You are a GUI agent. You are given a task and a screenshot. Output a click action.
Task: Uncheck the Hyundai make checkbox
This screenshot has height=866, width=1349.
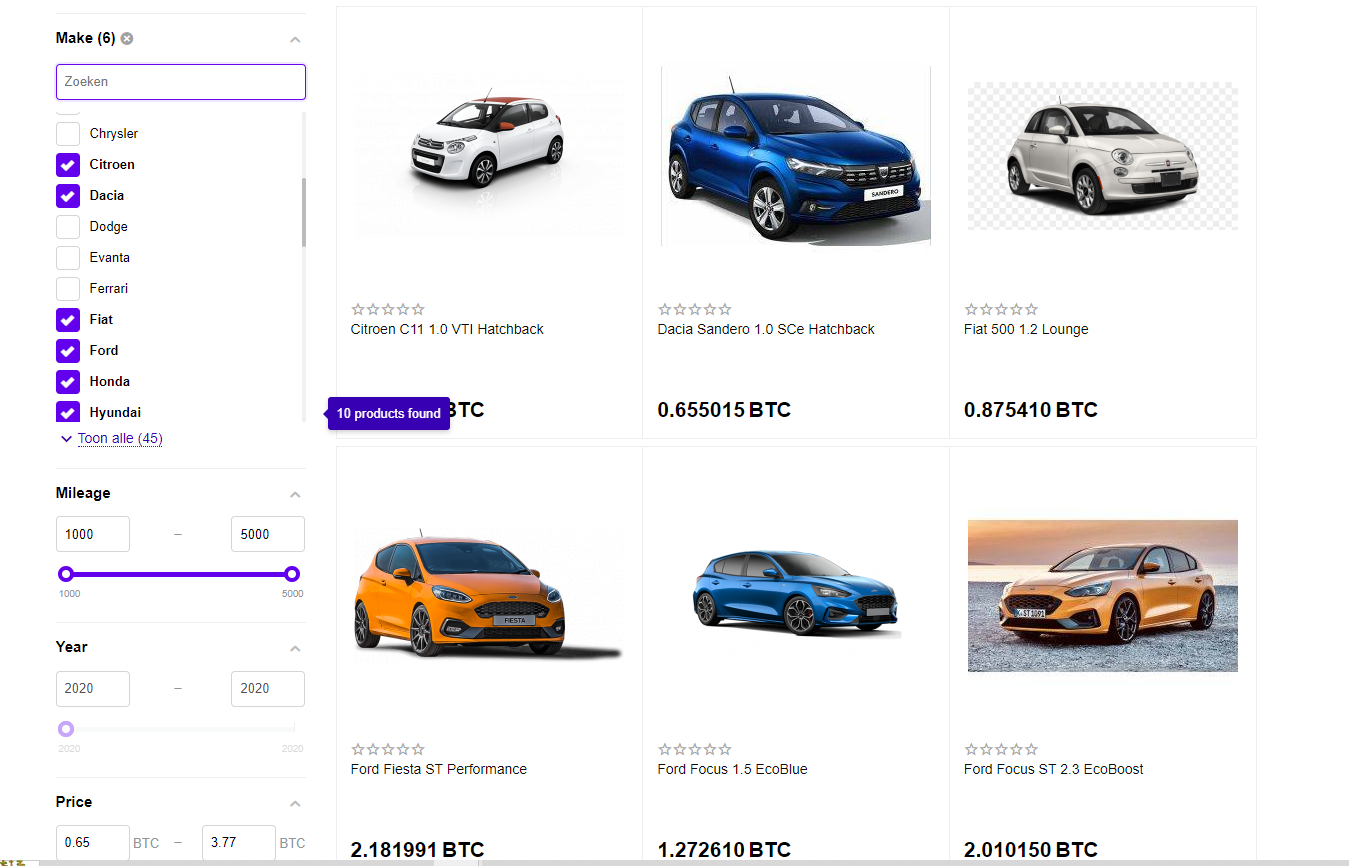(x=68, y=412)
